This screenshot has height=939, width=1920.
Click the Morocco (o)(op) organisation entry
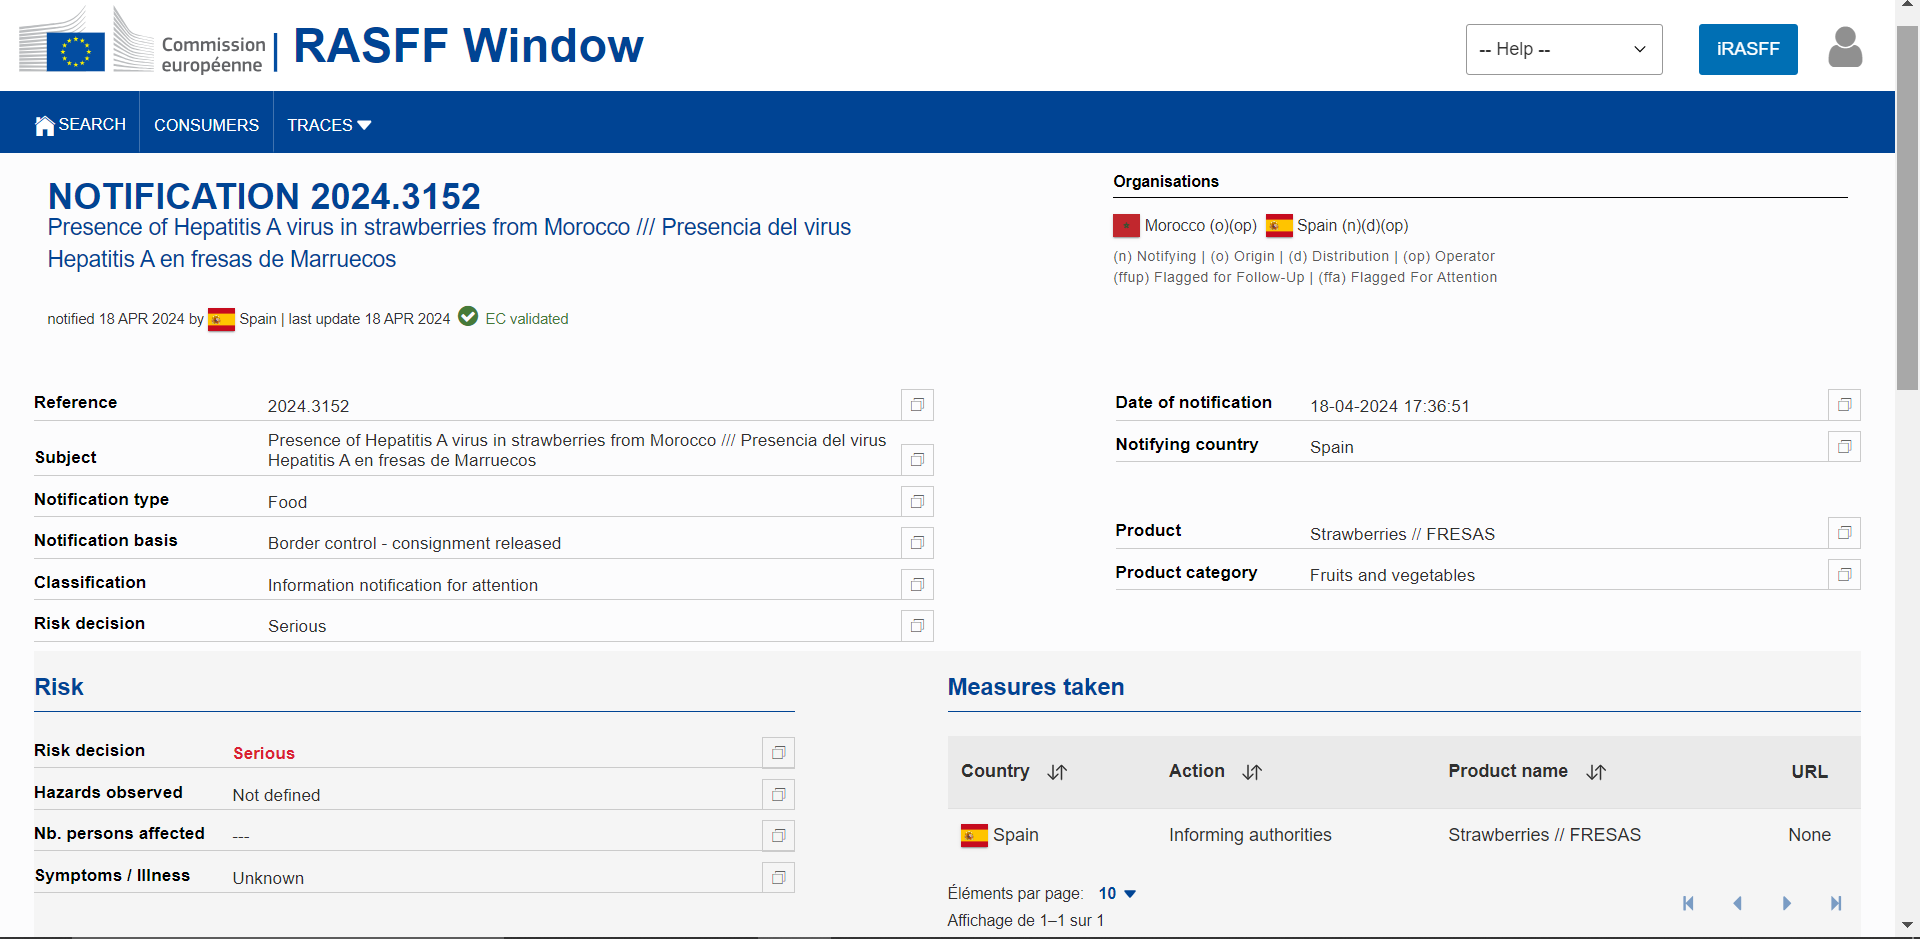1185,225
